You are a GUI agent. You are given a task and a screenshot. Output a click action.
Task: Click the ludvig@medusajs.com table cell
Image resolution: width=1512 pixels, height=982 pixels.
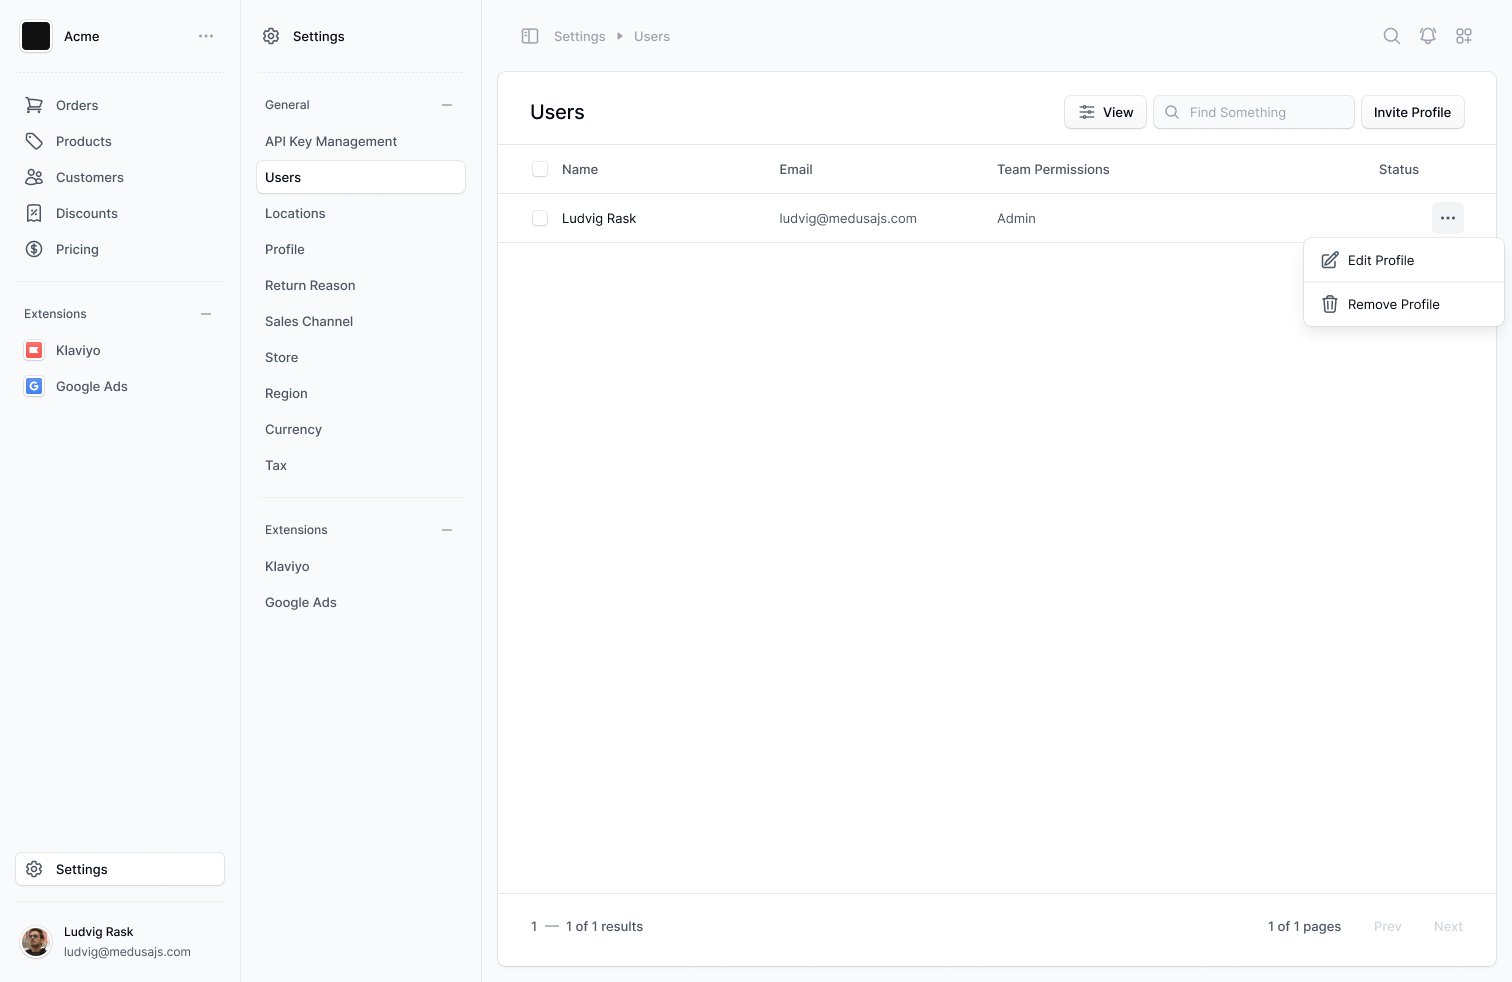[848, 218]
